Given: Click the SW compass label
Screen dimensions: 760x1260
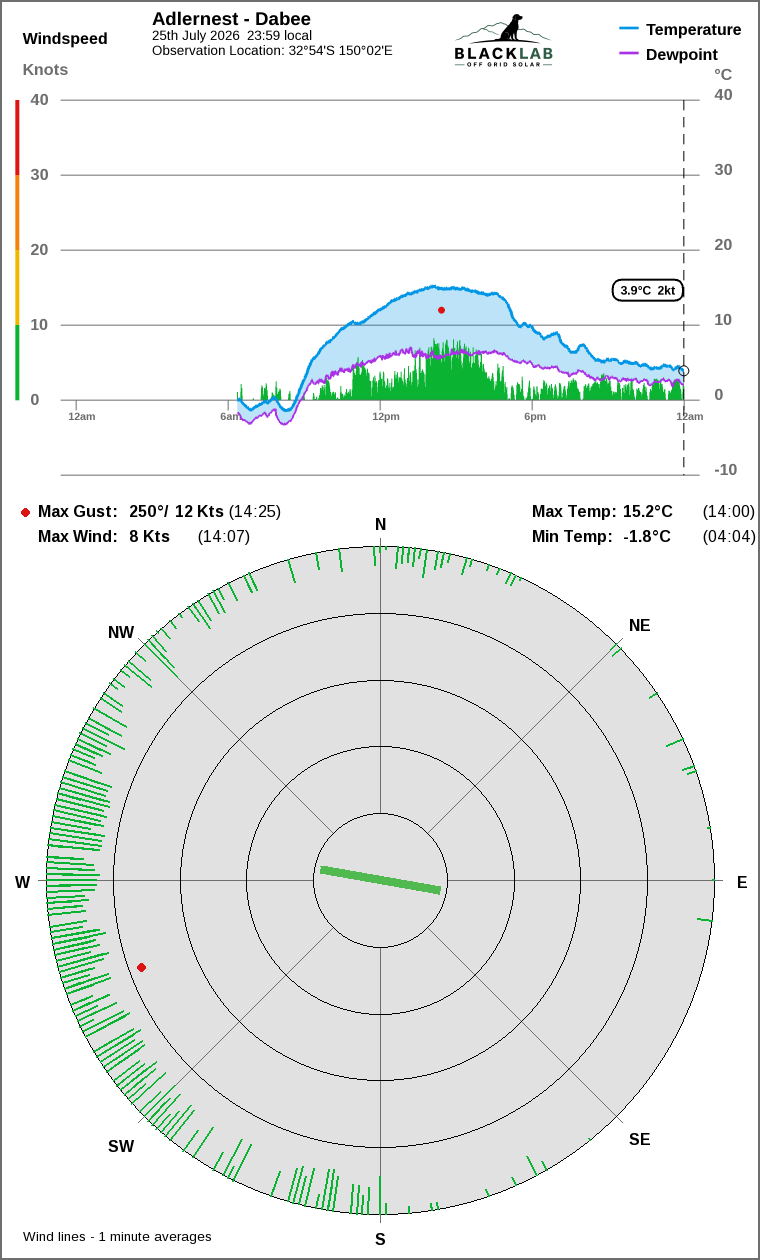Looking at the screenshot, I should tap(121, 1147).
